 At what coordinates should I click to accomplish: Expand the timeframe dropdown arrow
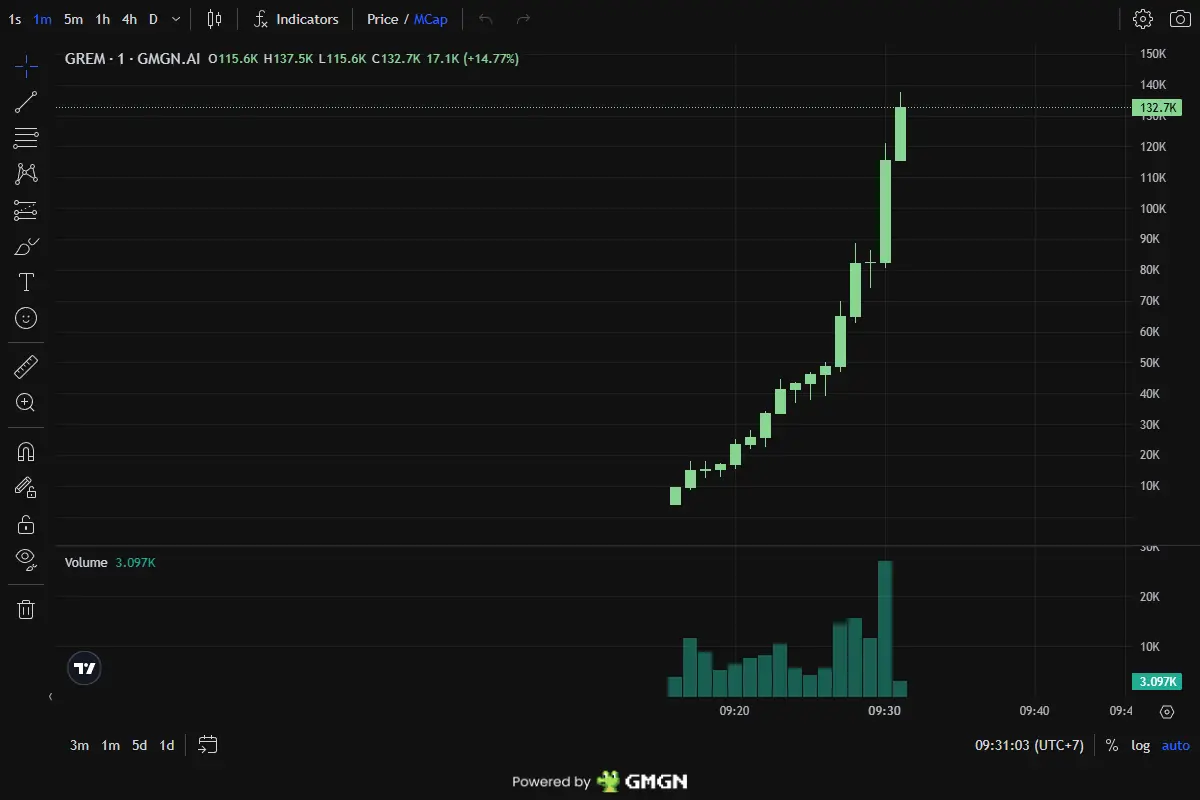176,19
